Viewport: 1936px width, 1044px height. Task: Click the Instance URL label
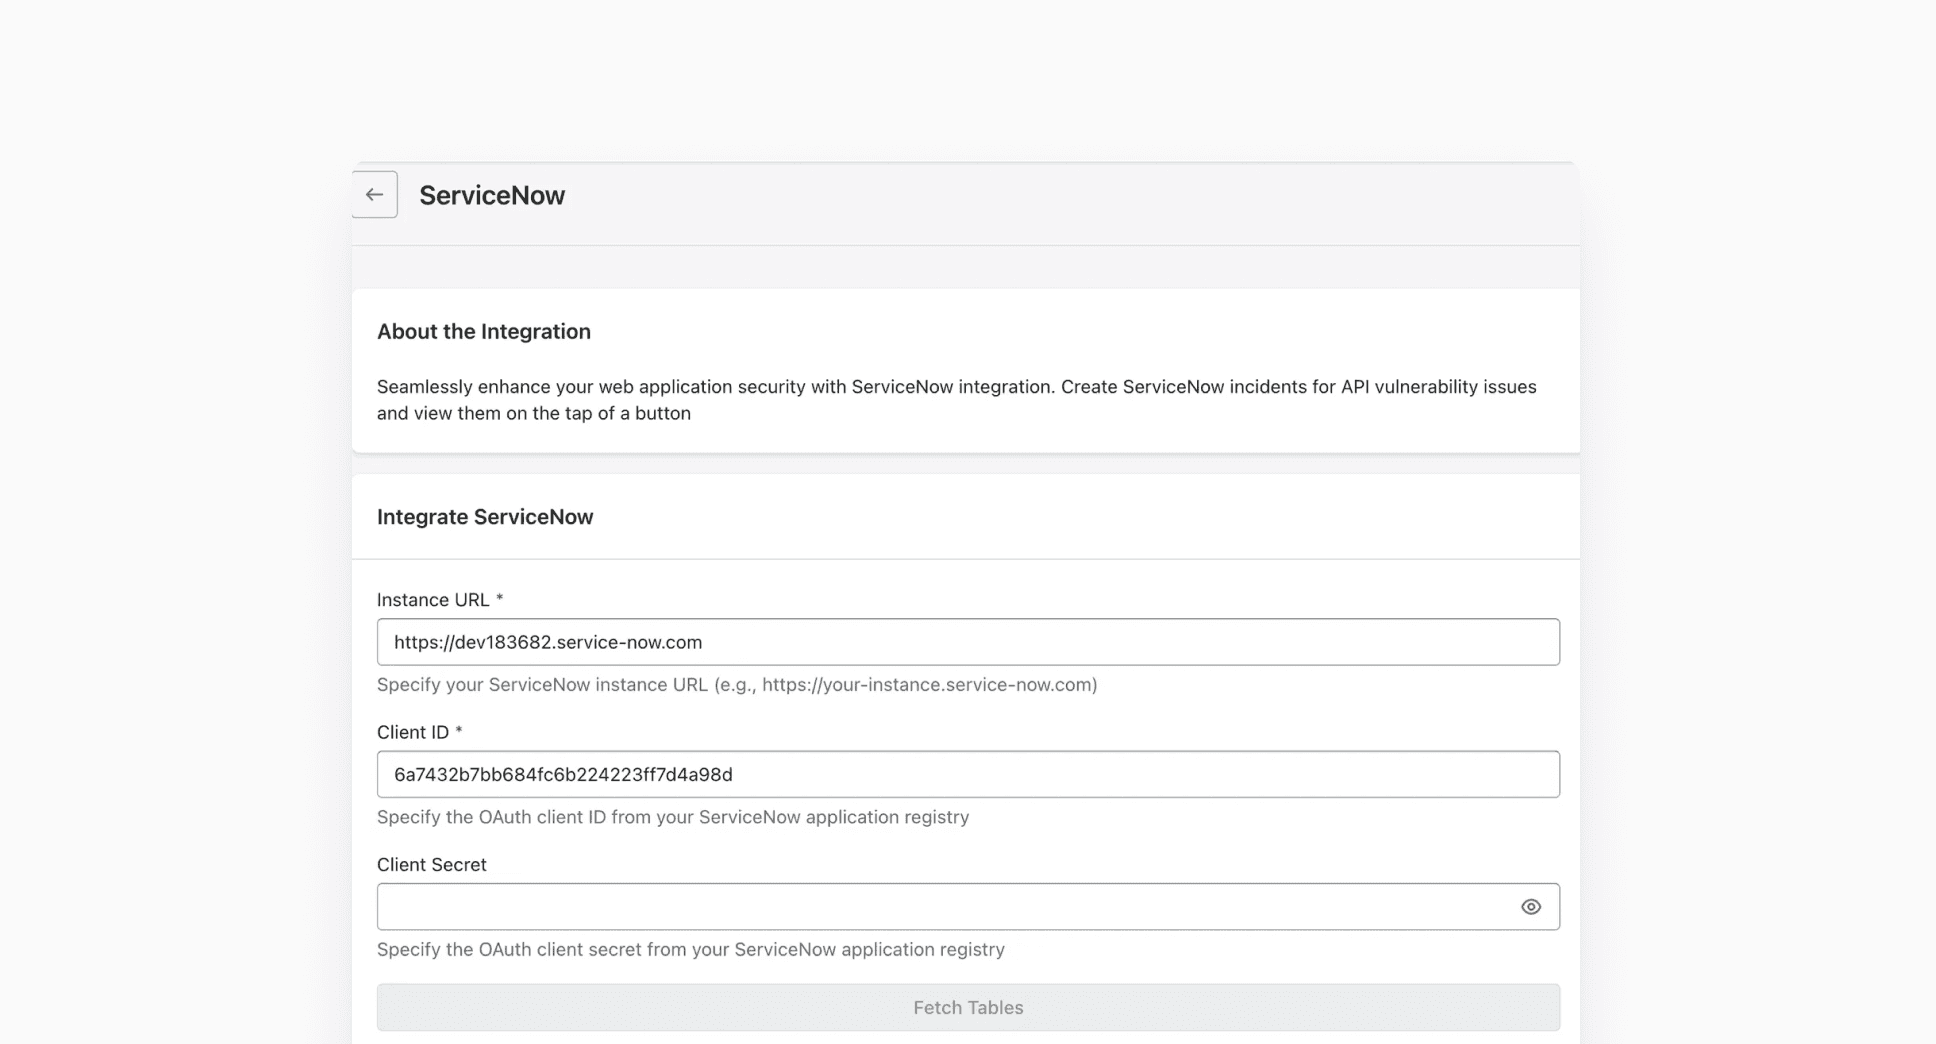click(433, 600)
